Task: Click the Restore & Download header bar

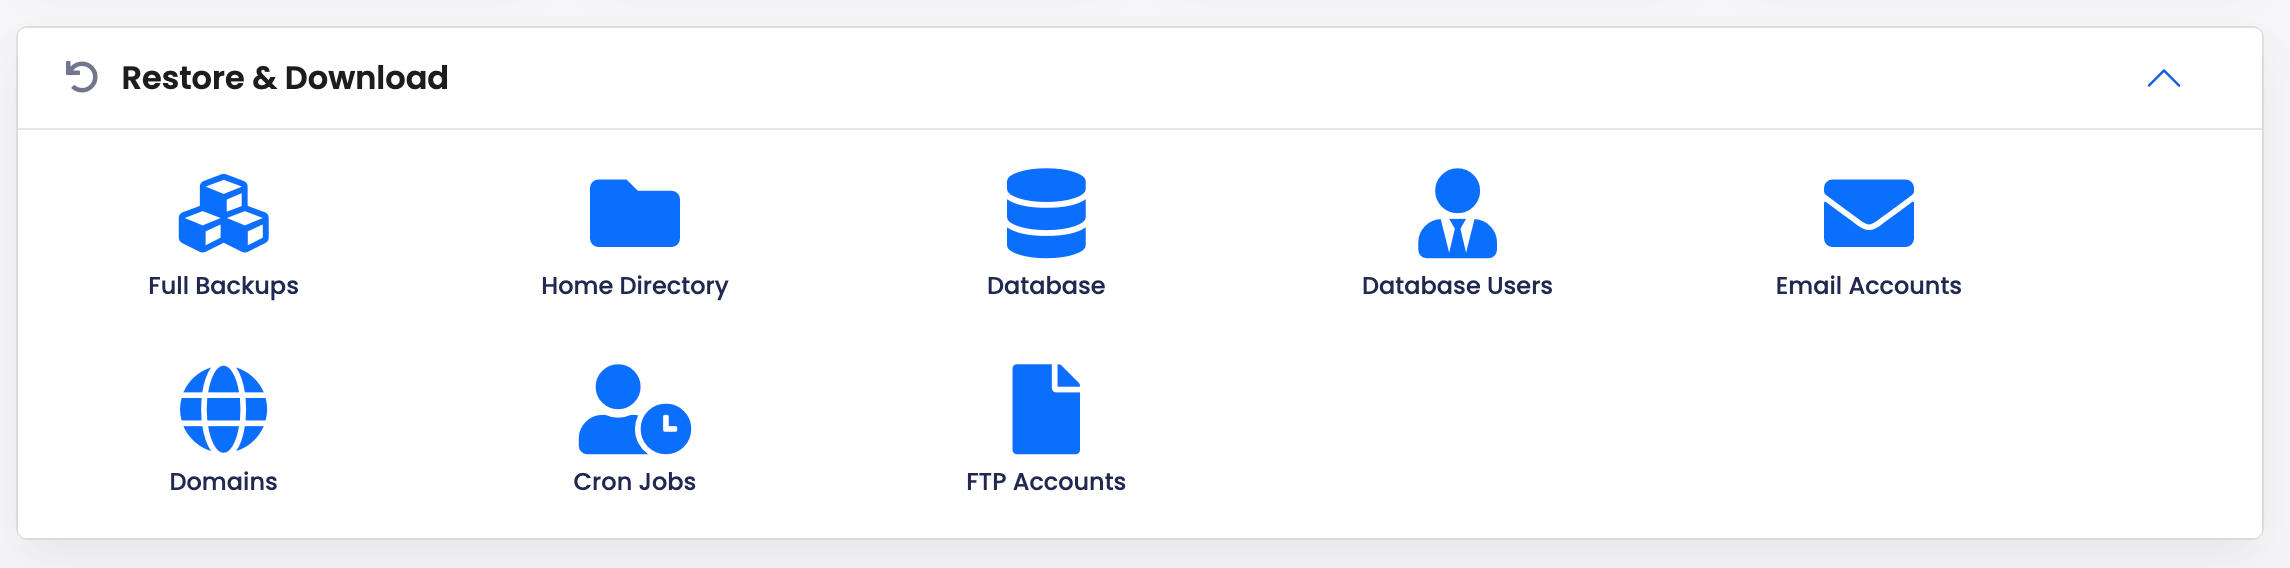Action: pyautogui.click(x=1140, y=78)
